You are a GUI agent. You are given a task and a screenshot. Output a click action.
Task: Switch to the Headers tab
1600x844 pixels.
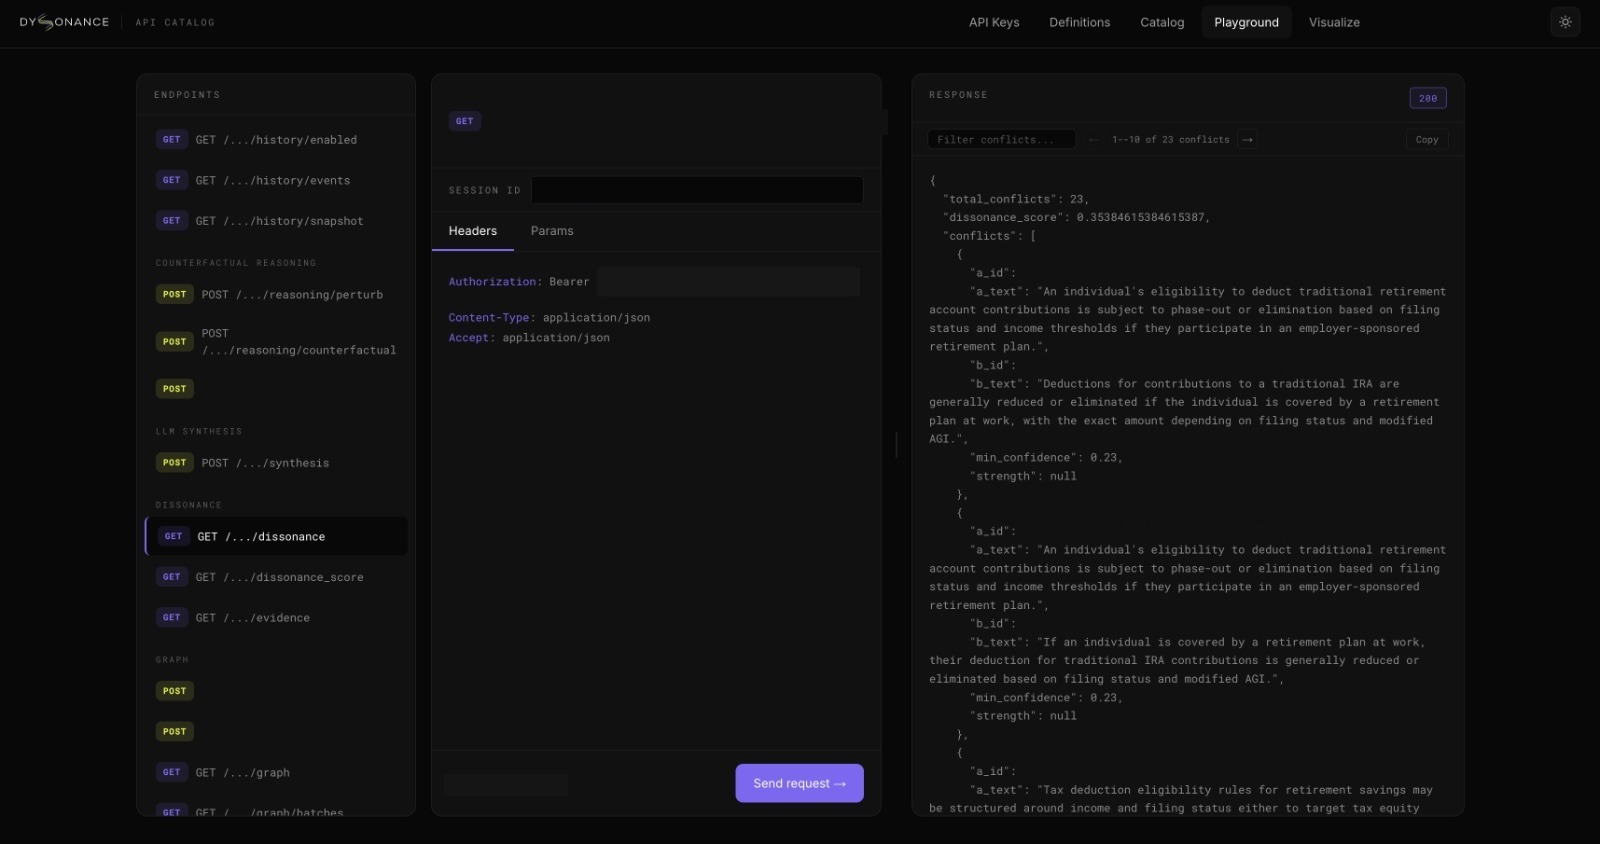click(x=473, y=231)
